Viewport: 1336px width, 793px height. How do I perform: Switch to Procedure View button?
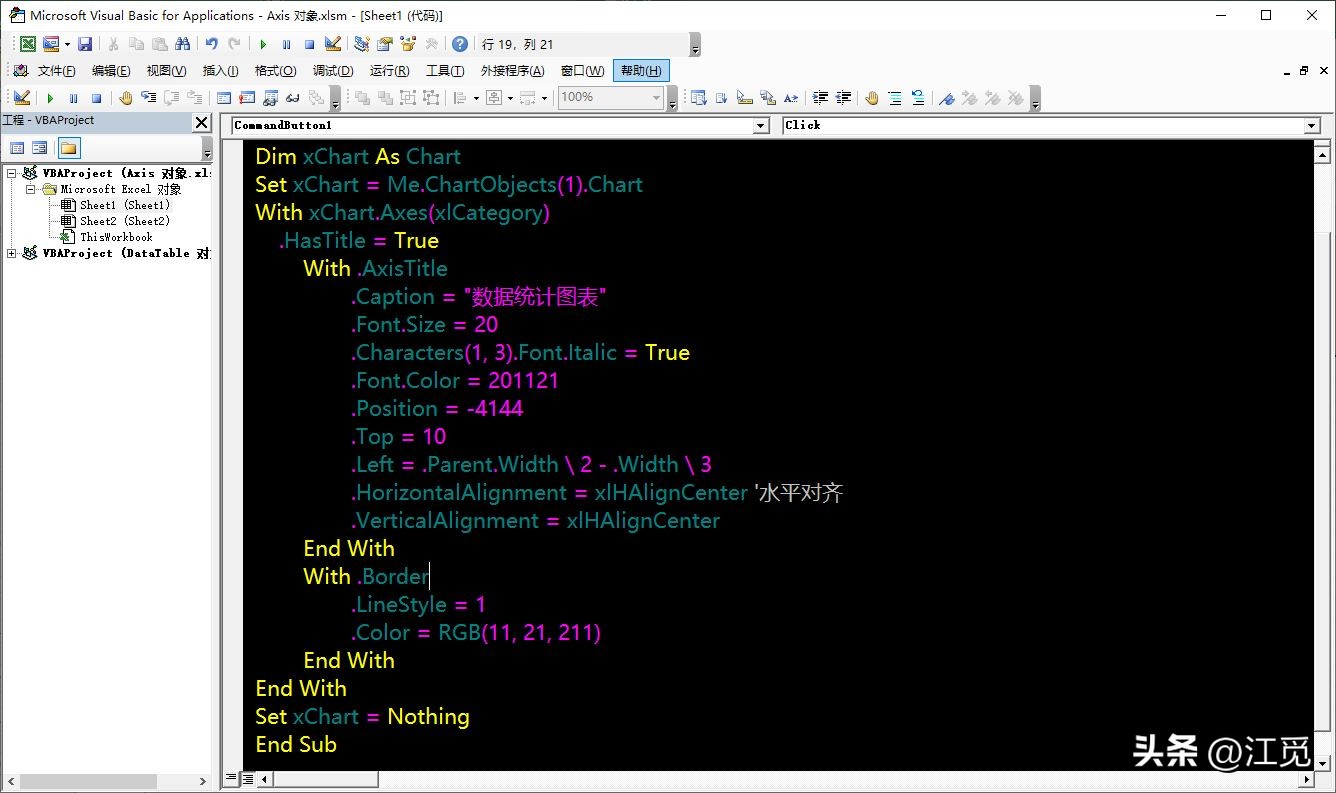click(x=232, y=778)
